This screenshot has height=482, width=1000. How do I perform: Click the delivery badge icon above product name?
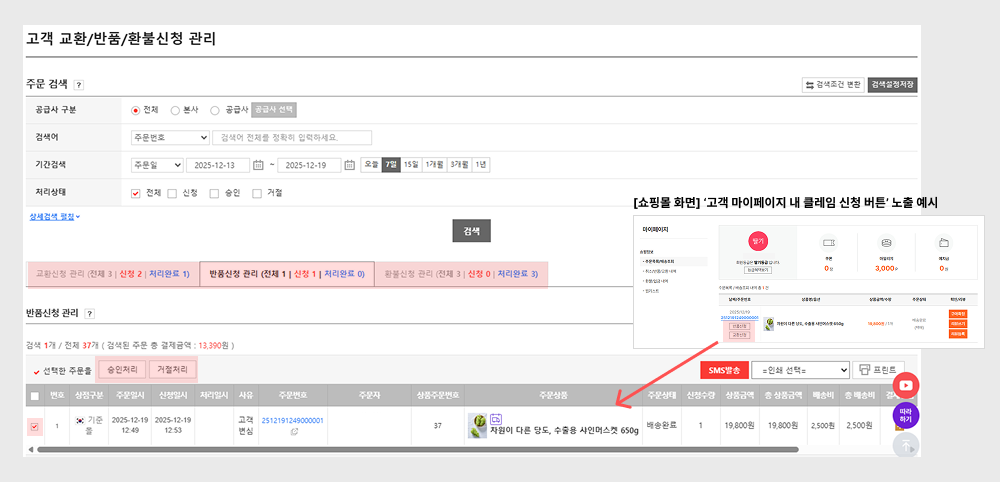tap(496, 419)
